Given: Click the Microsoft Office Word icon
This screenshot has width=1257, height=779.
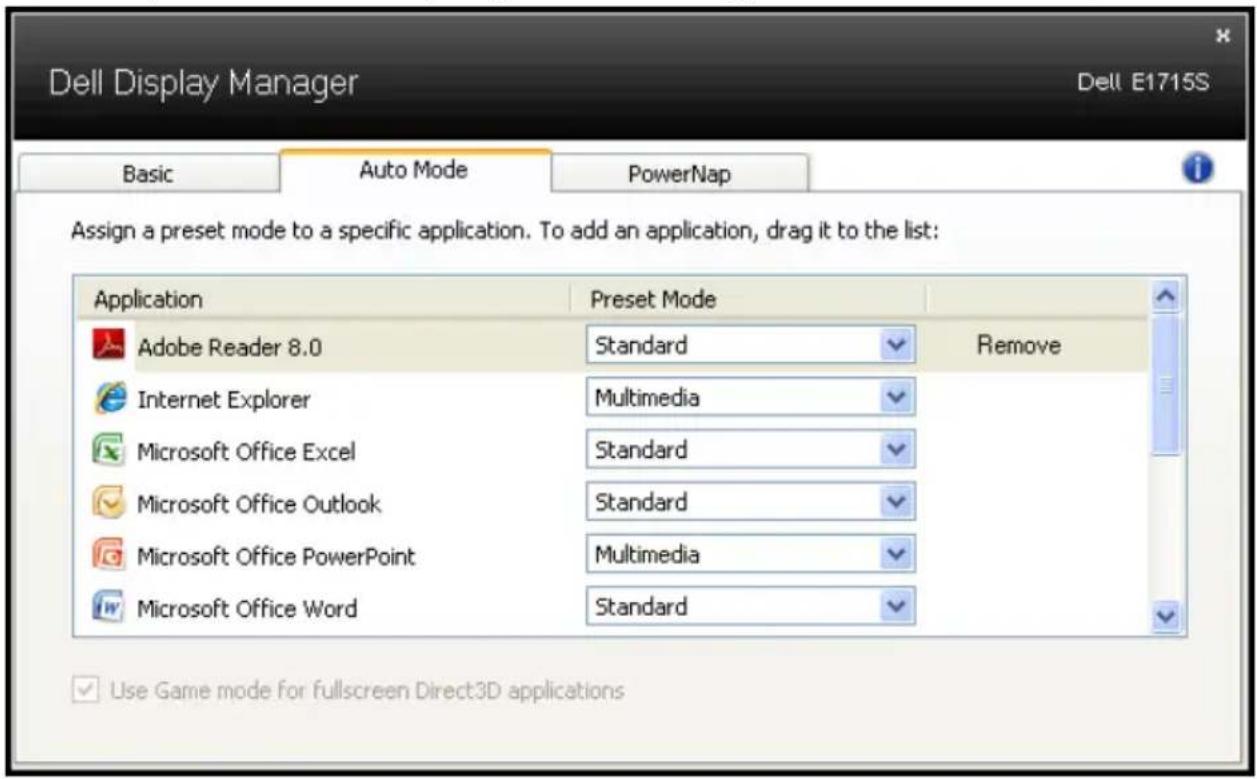Looking at the screenshot, I should pos(108,607).
